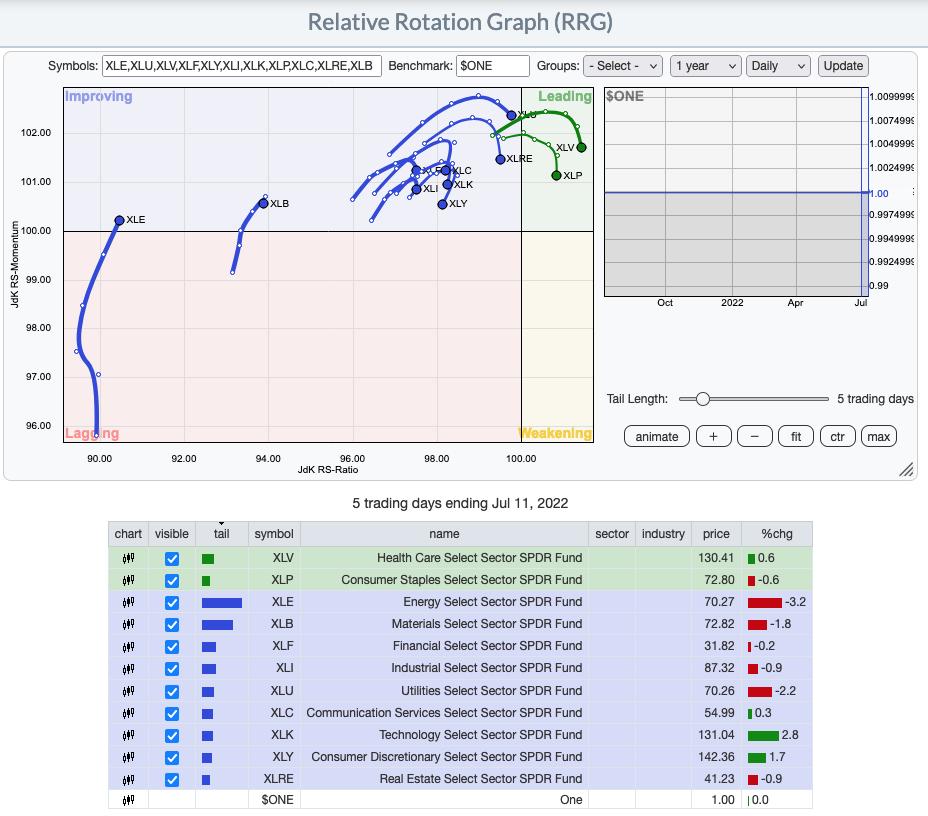Hide XLF from the graph
The image size is (928, 816).
pyautogui.click(x=172, y=647)
